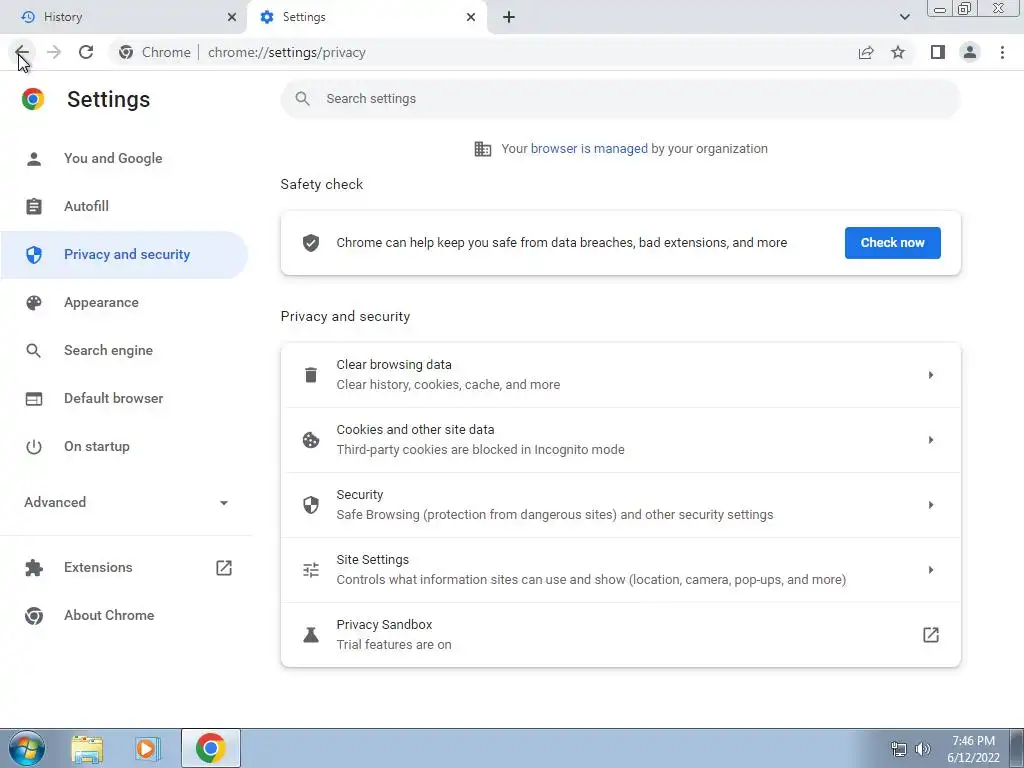The image size is (1024, 768).
Task: Open Autofill settings
Action: (x=124, y=206)
